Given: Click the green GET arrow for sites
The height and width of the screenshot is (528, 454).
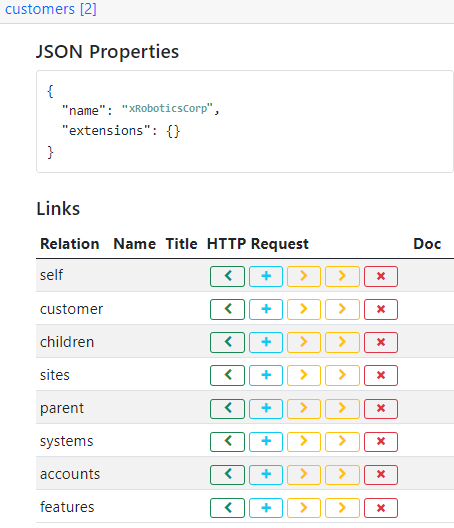Looking at the screenshot, I should pyautogui.click(x=227, y=375).
